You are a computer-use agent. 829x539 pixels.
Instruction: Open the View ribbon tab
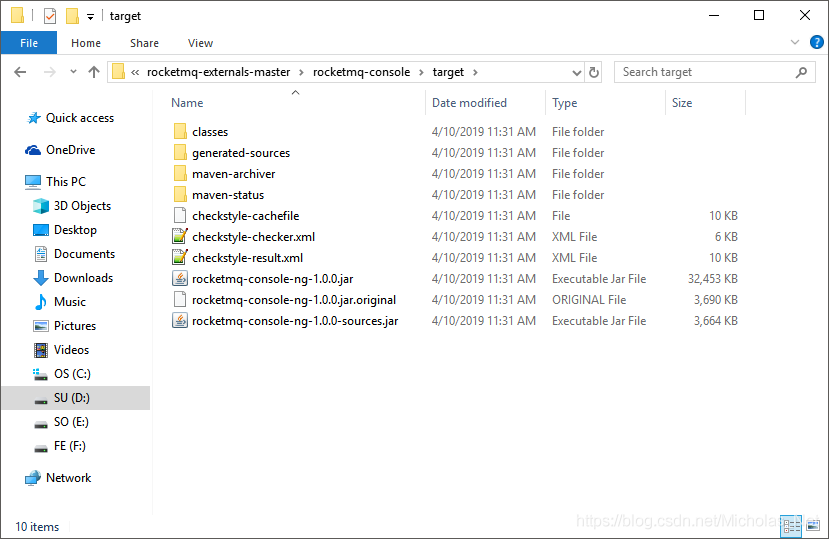200,43
